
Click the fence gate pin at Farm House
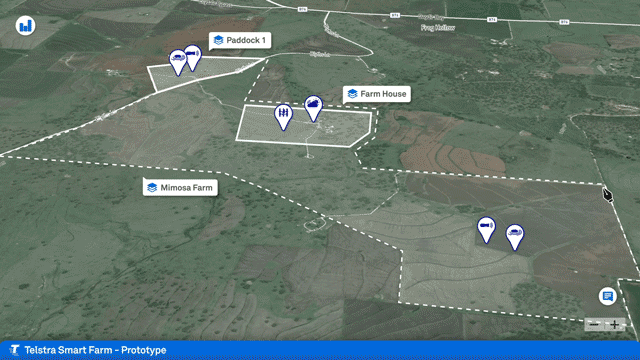(283, 116)
